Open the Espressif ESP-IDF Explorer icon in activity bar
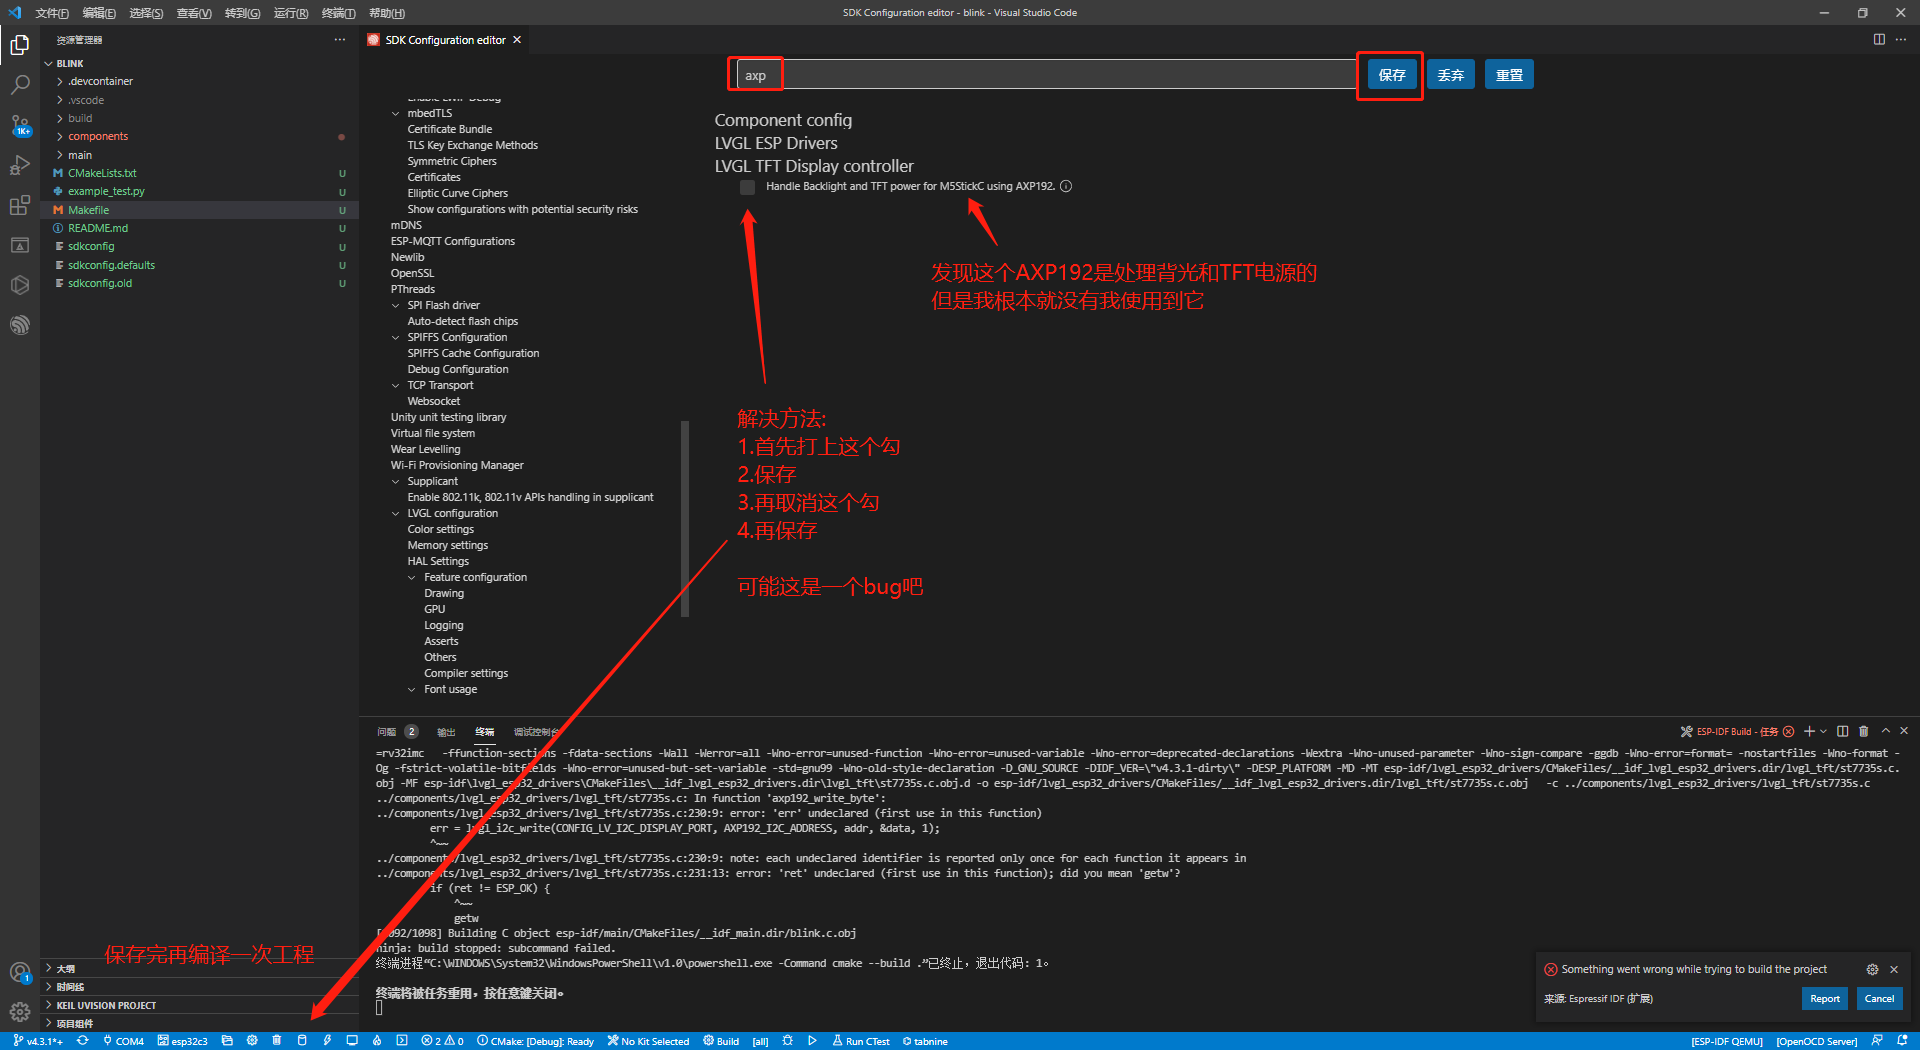Viewport: 1920px width, 1050px height. point(20,325)
